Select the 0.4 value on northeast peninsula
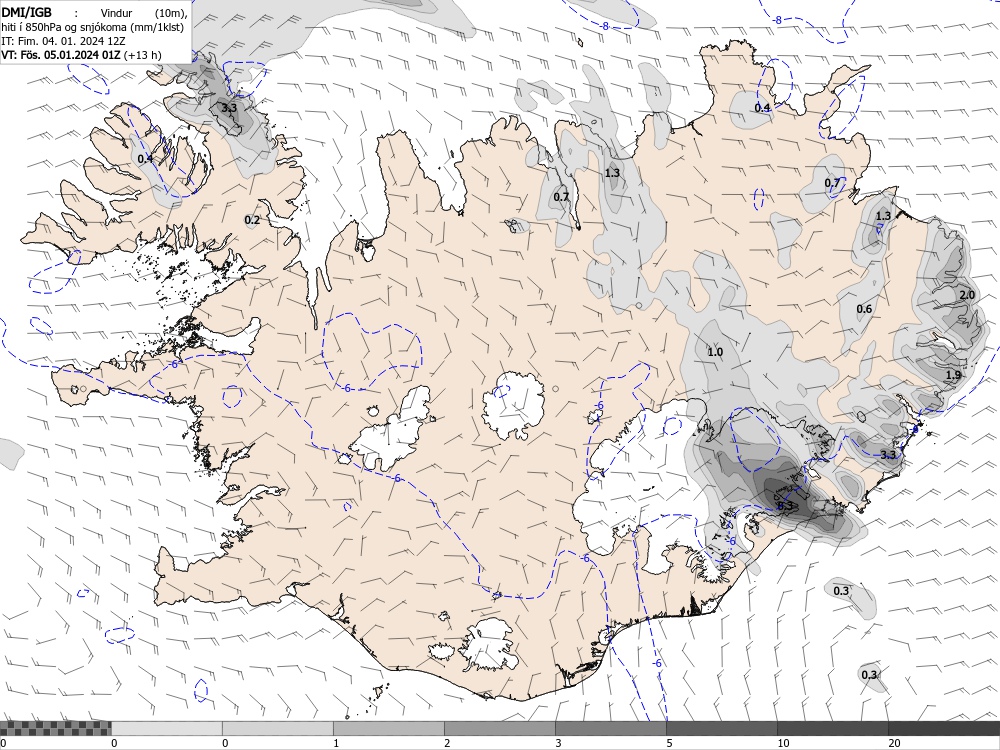The width and height of the screenshot is (1000, 750). 762,108
